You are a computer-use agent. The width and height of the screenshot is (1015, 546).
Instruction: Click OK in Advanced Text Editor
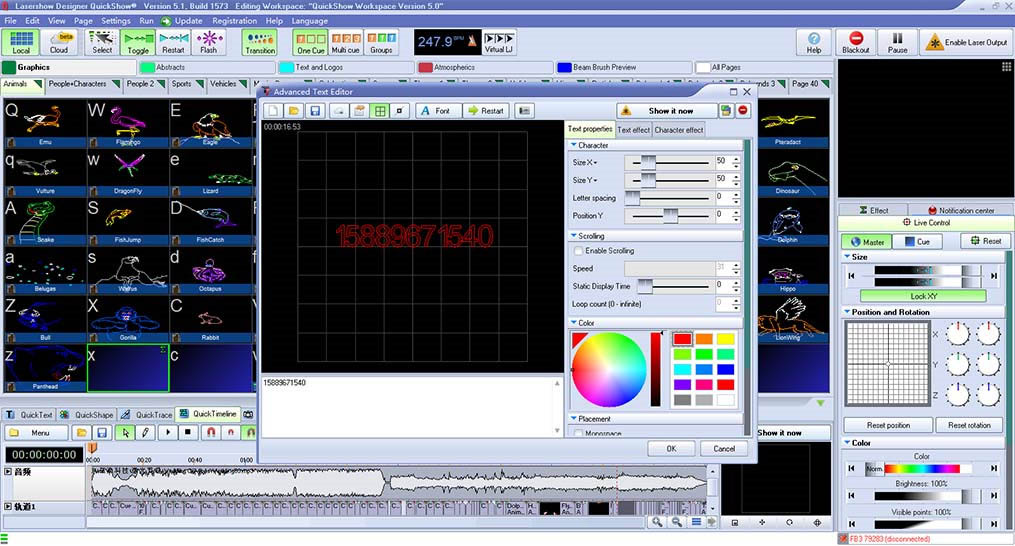point(671,448)
